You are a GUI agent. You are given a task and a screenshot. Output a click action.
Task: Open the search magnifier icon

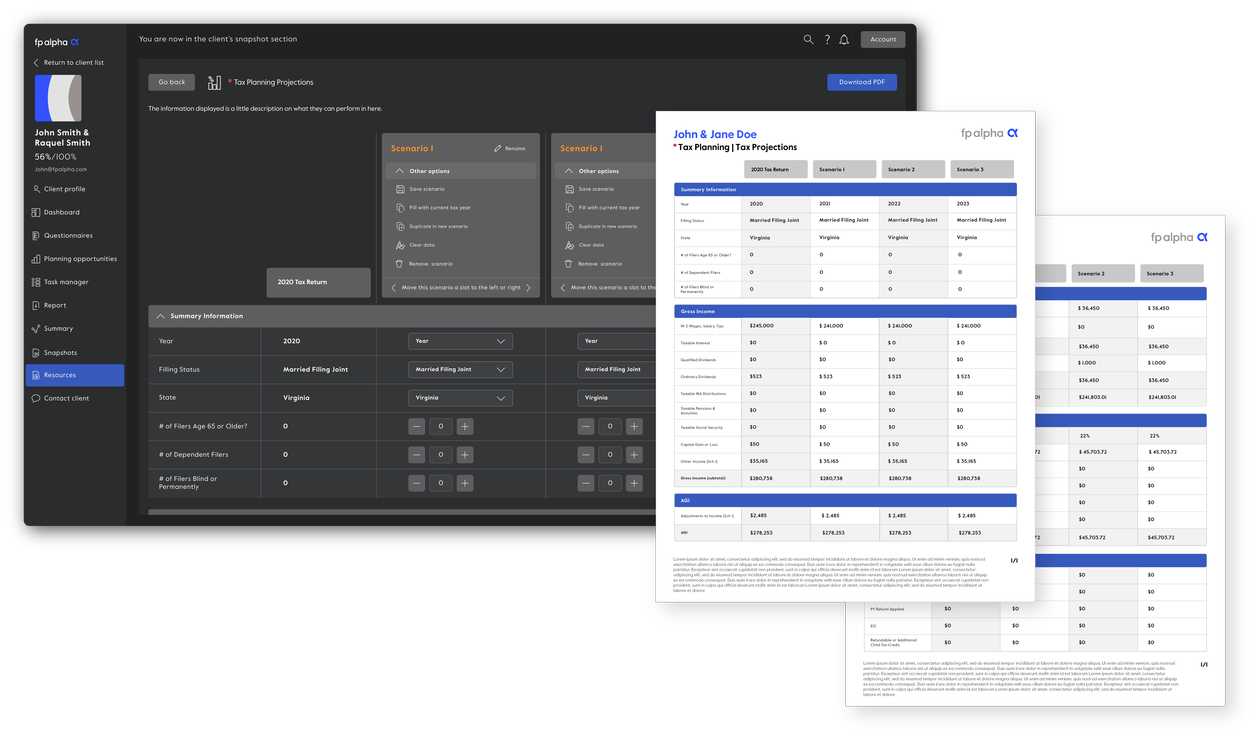pyautogui.click(x=808, y=39)
